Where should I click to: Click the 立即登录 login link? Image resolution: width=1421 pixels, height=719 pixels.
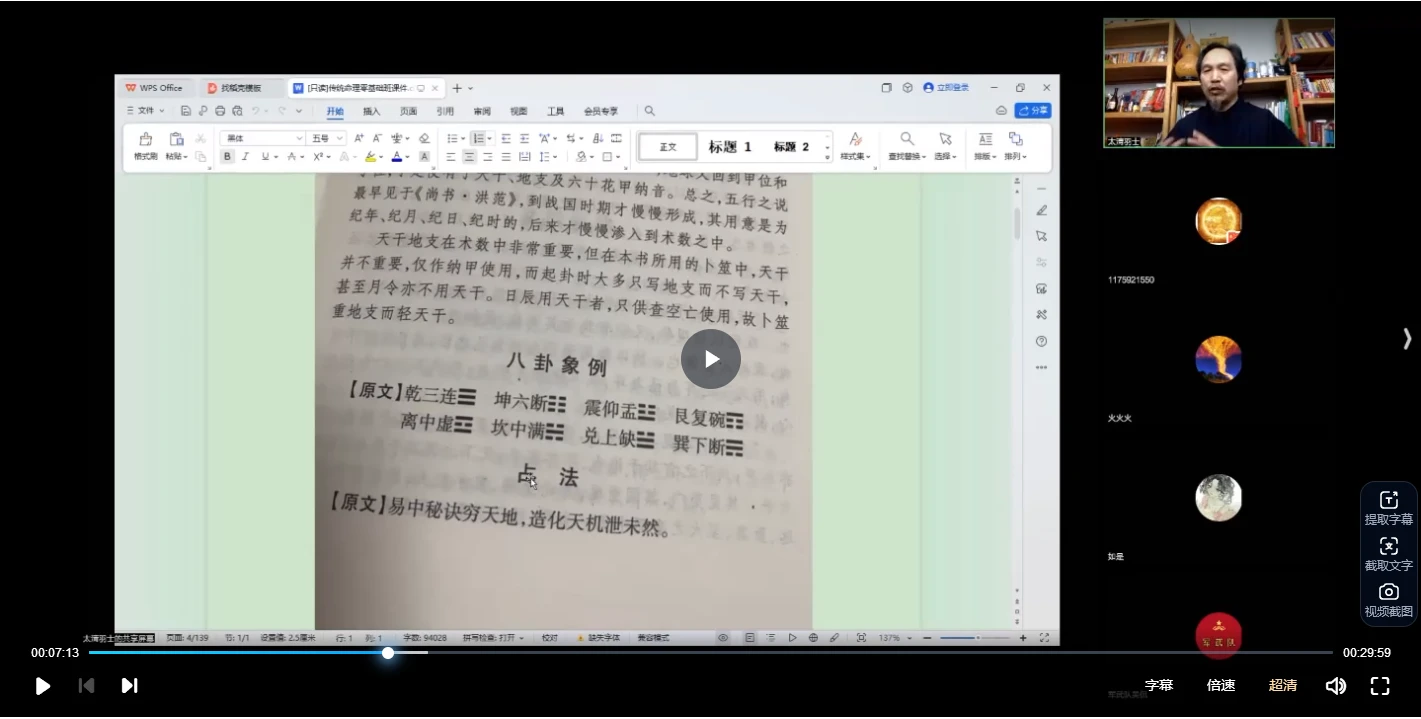coord(946,88)
